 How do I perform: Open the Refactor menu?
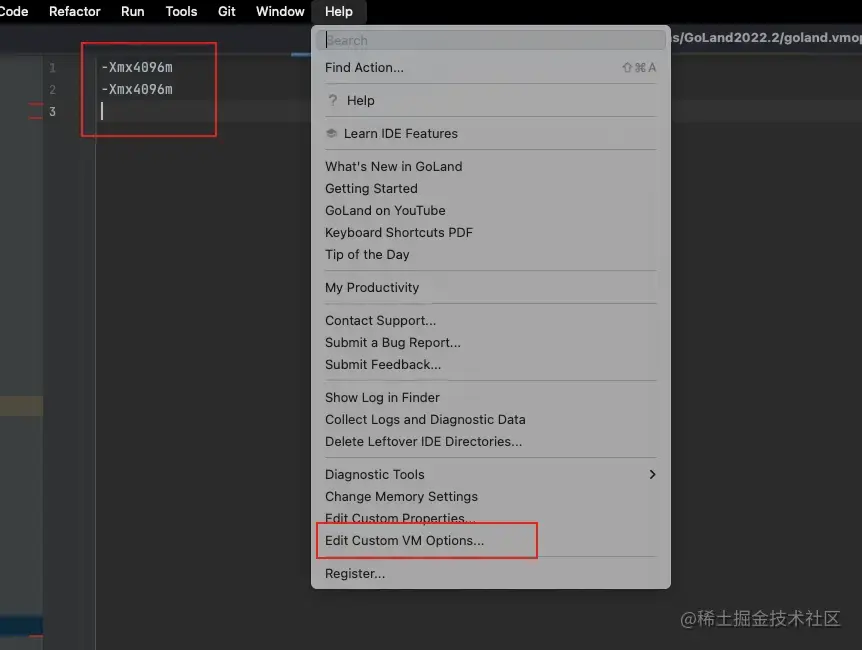click(75, 12)
